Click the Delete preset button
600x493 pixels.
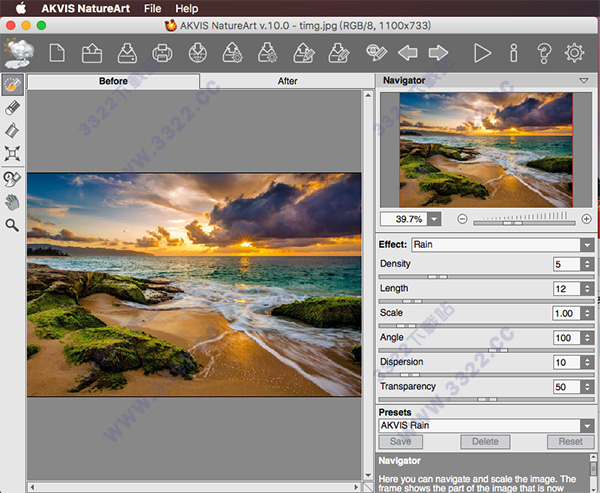click(485, 442)
